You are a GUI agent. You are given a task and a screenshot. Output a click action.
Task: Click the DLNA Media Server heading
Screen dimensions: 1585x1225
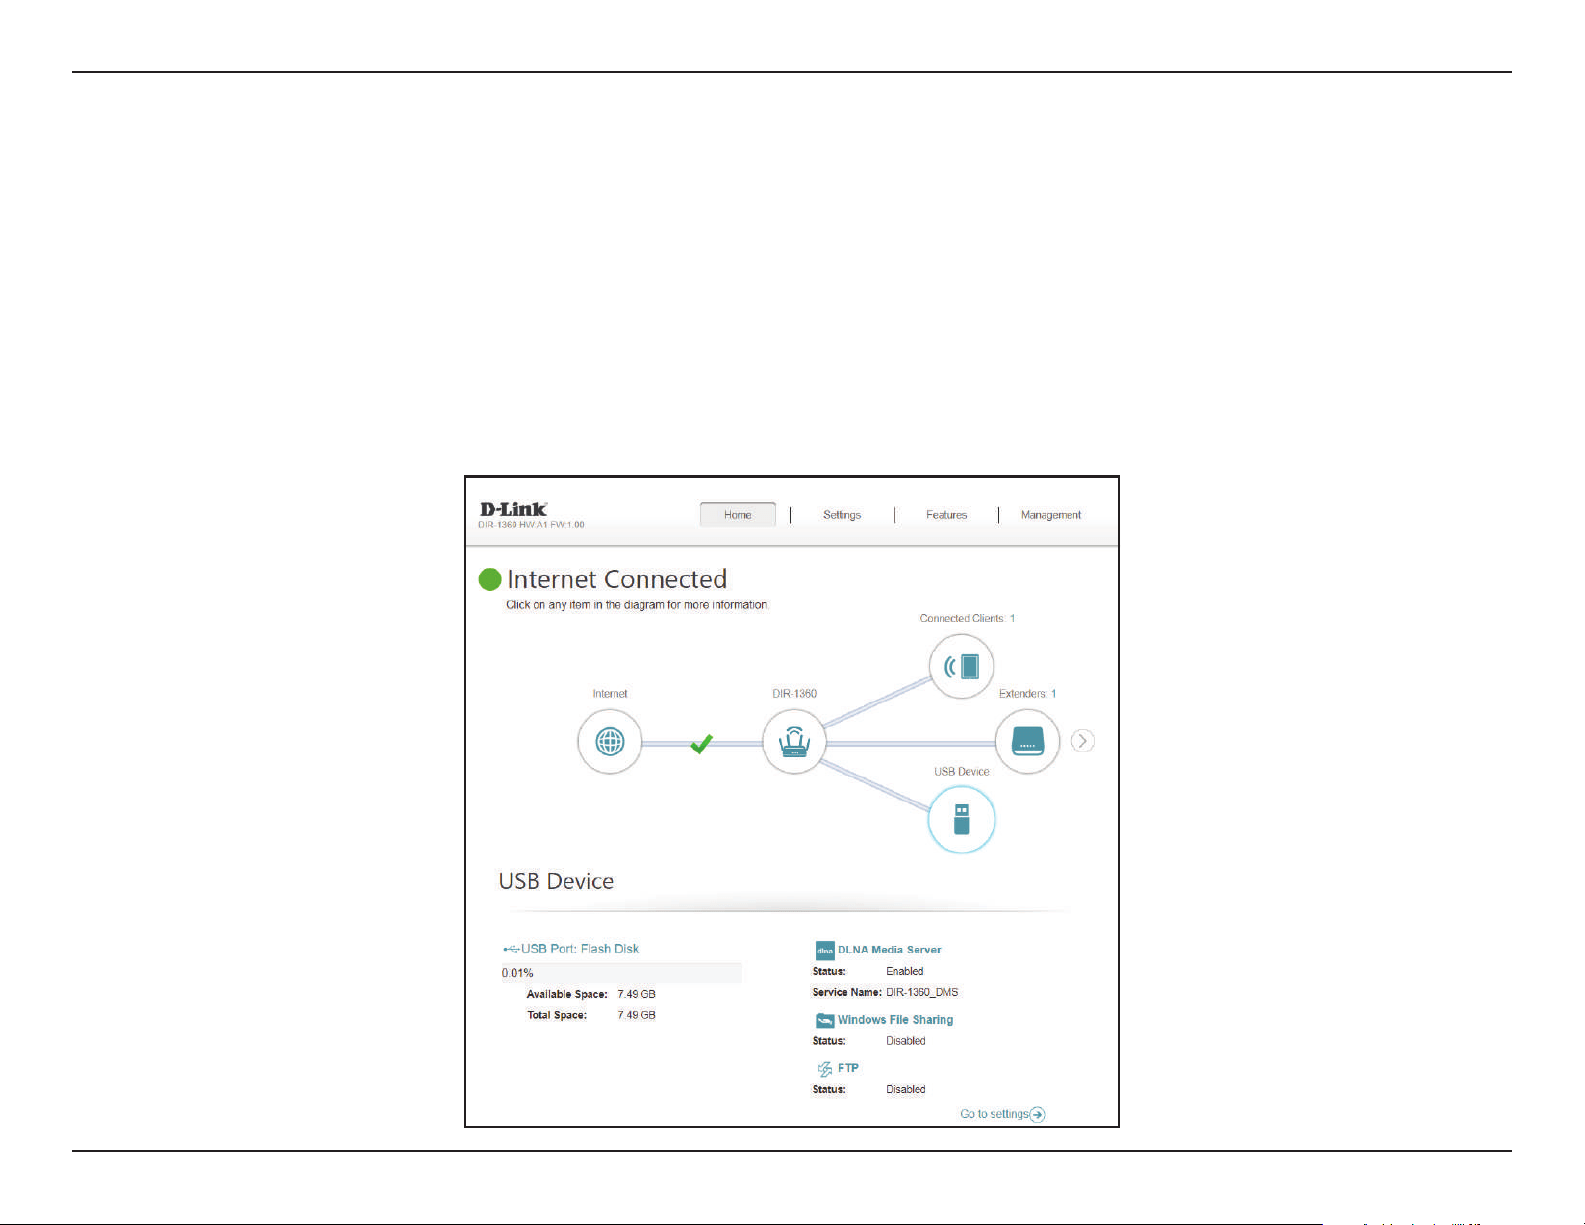[889, 950]
